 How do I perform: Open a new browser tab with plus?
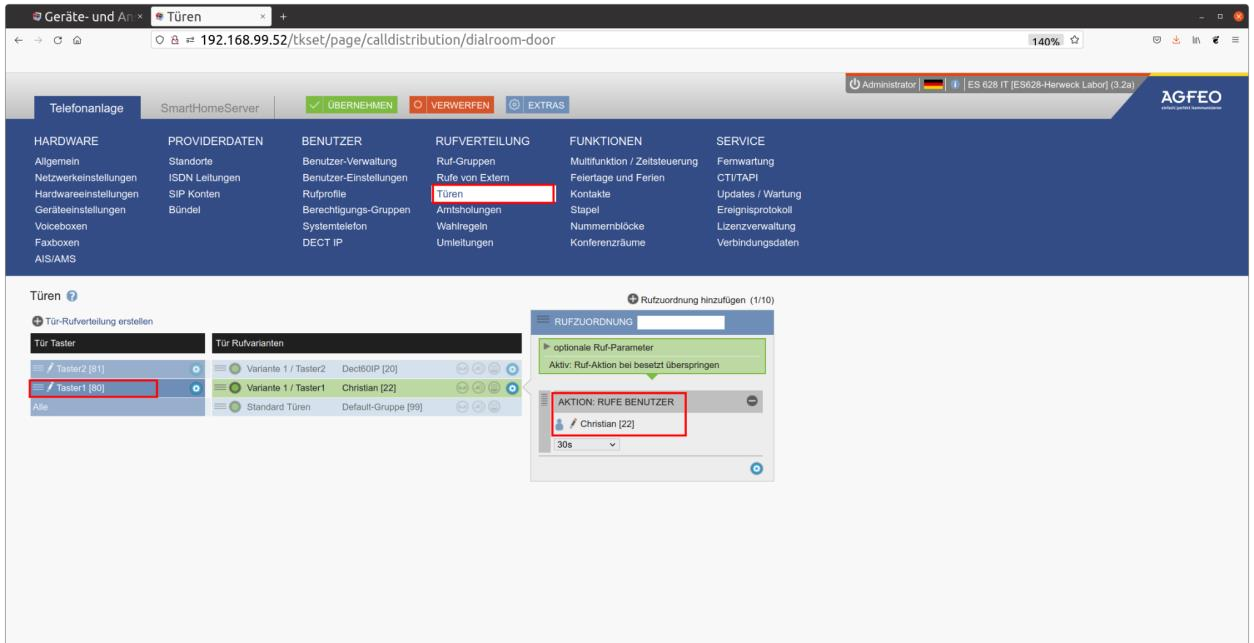(x=283, y=15)
